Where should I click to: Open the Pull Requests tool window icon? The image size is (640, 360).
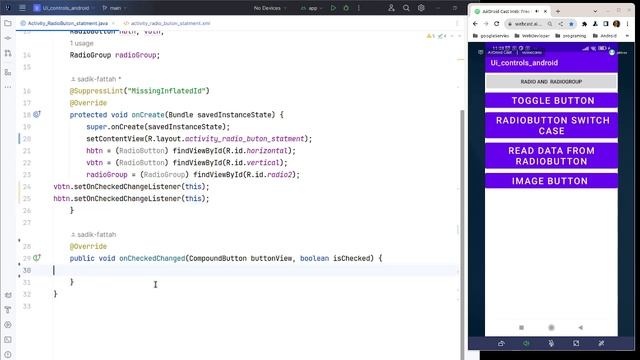[8, 53]
